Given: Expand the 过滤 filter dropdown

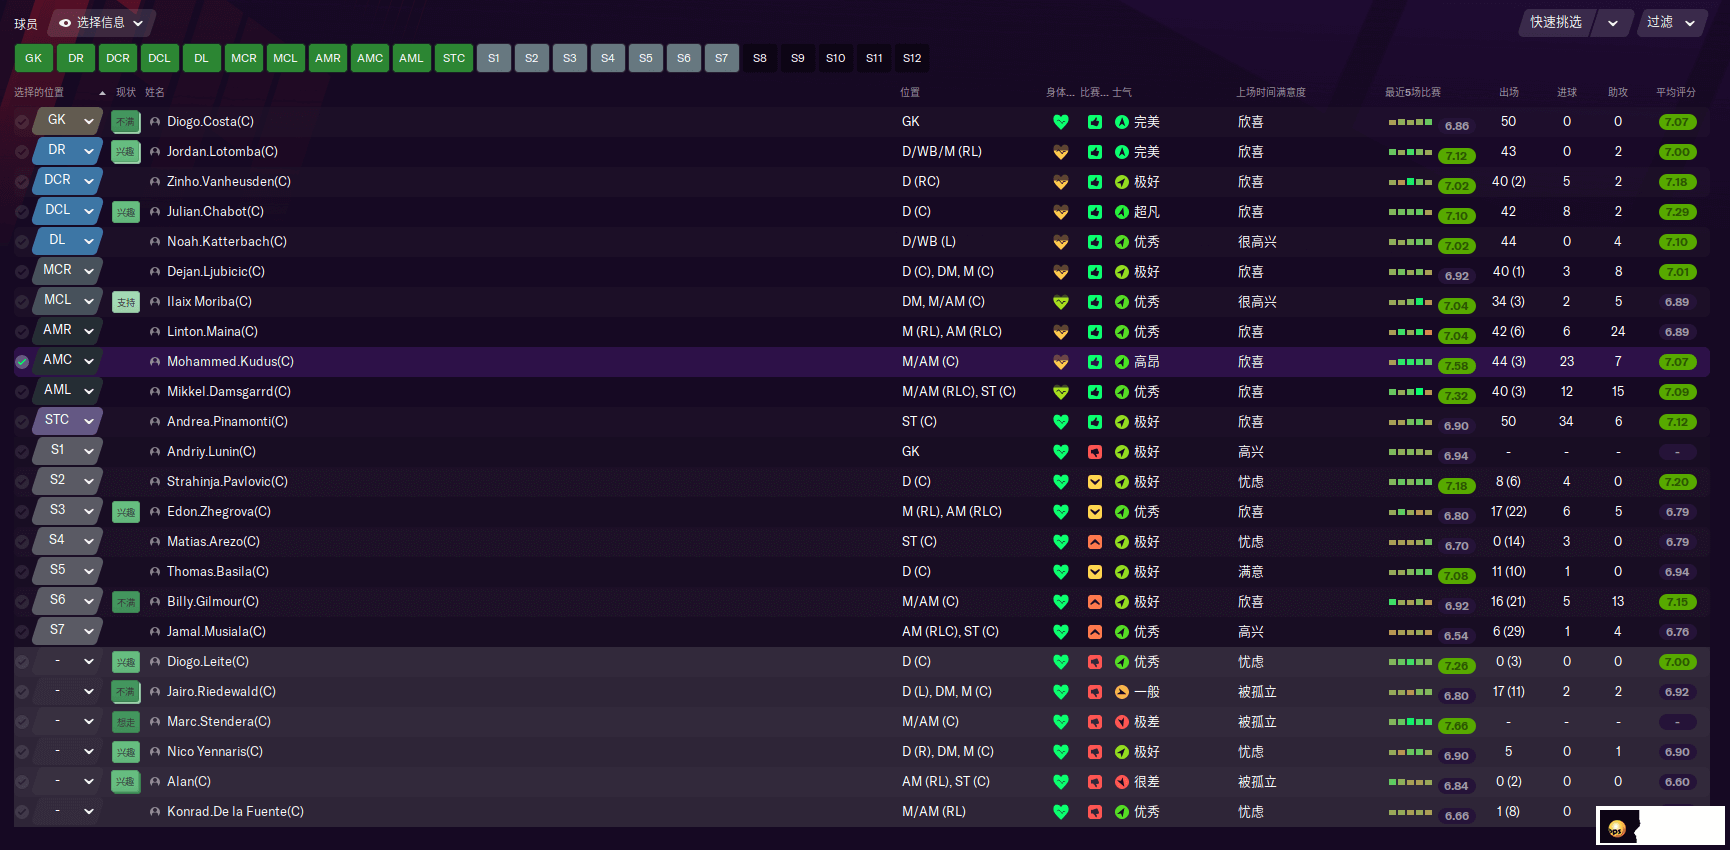Looking at the screenshot, I should (1671, 22).
